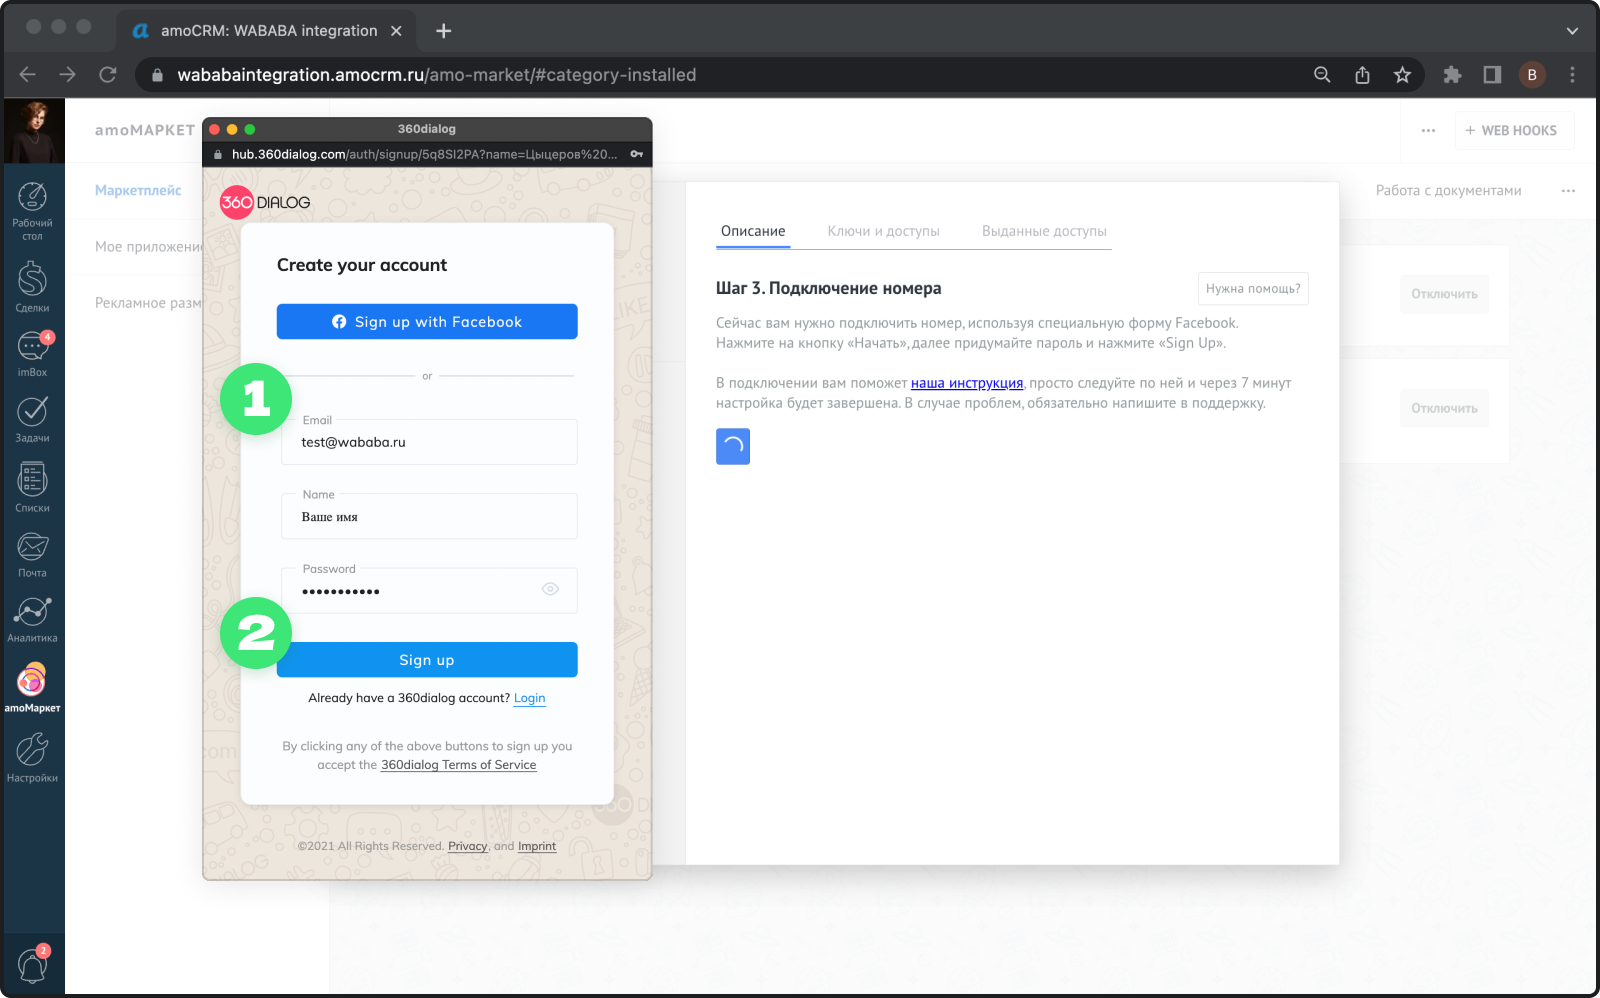
Task: Click the lock icon in main address bar
Action: (157, 75)
